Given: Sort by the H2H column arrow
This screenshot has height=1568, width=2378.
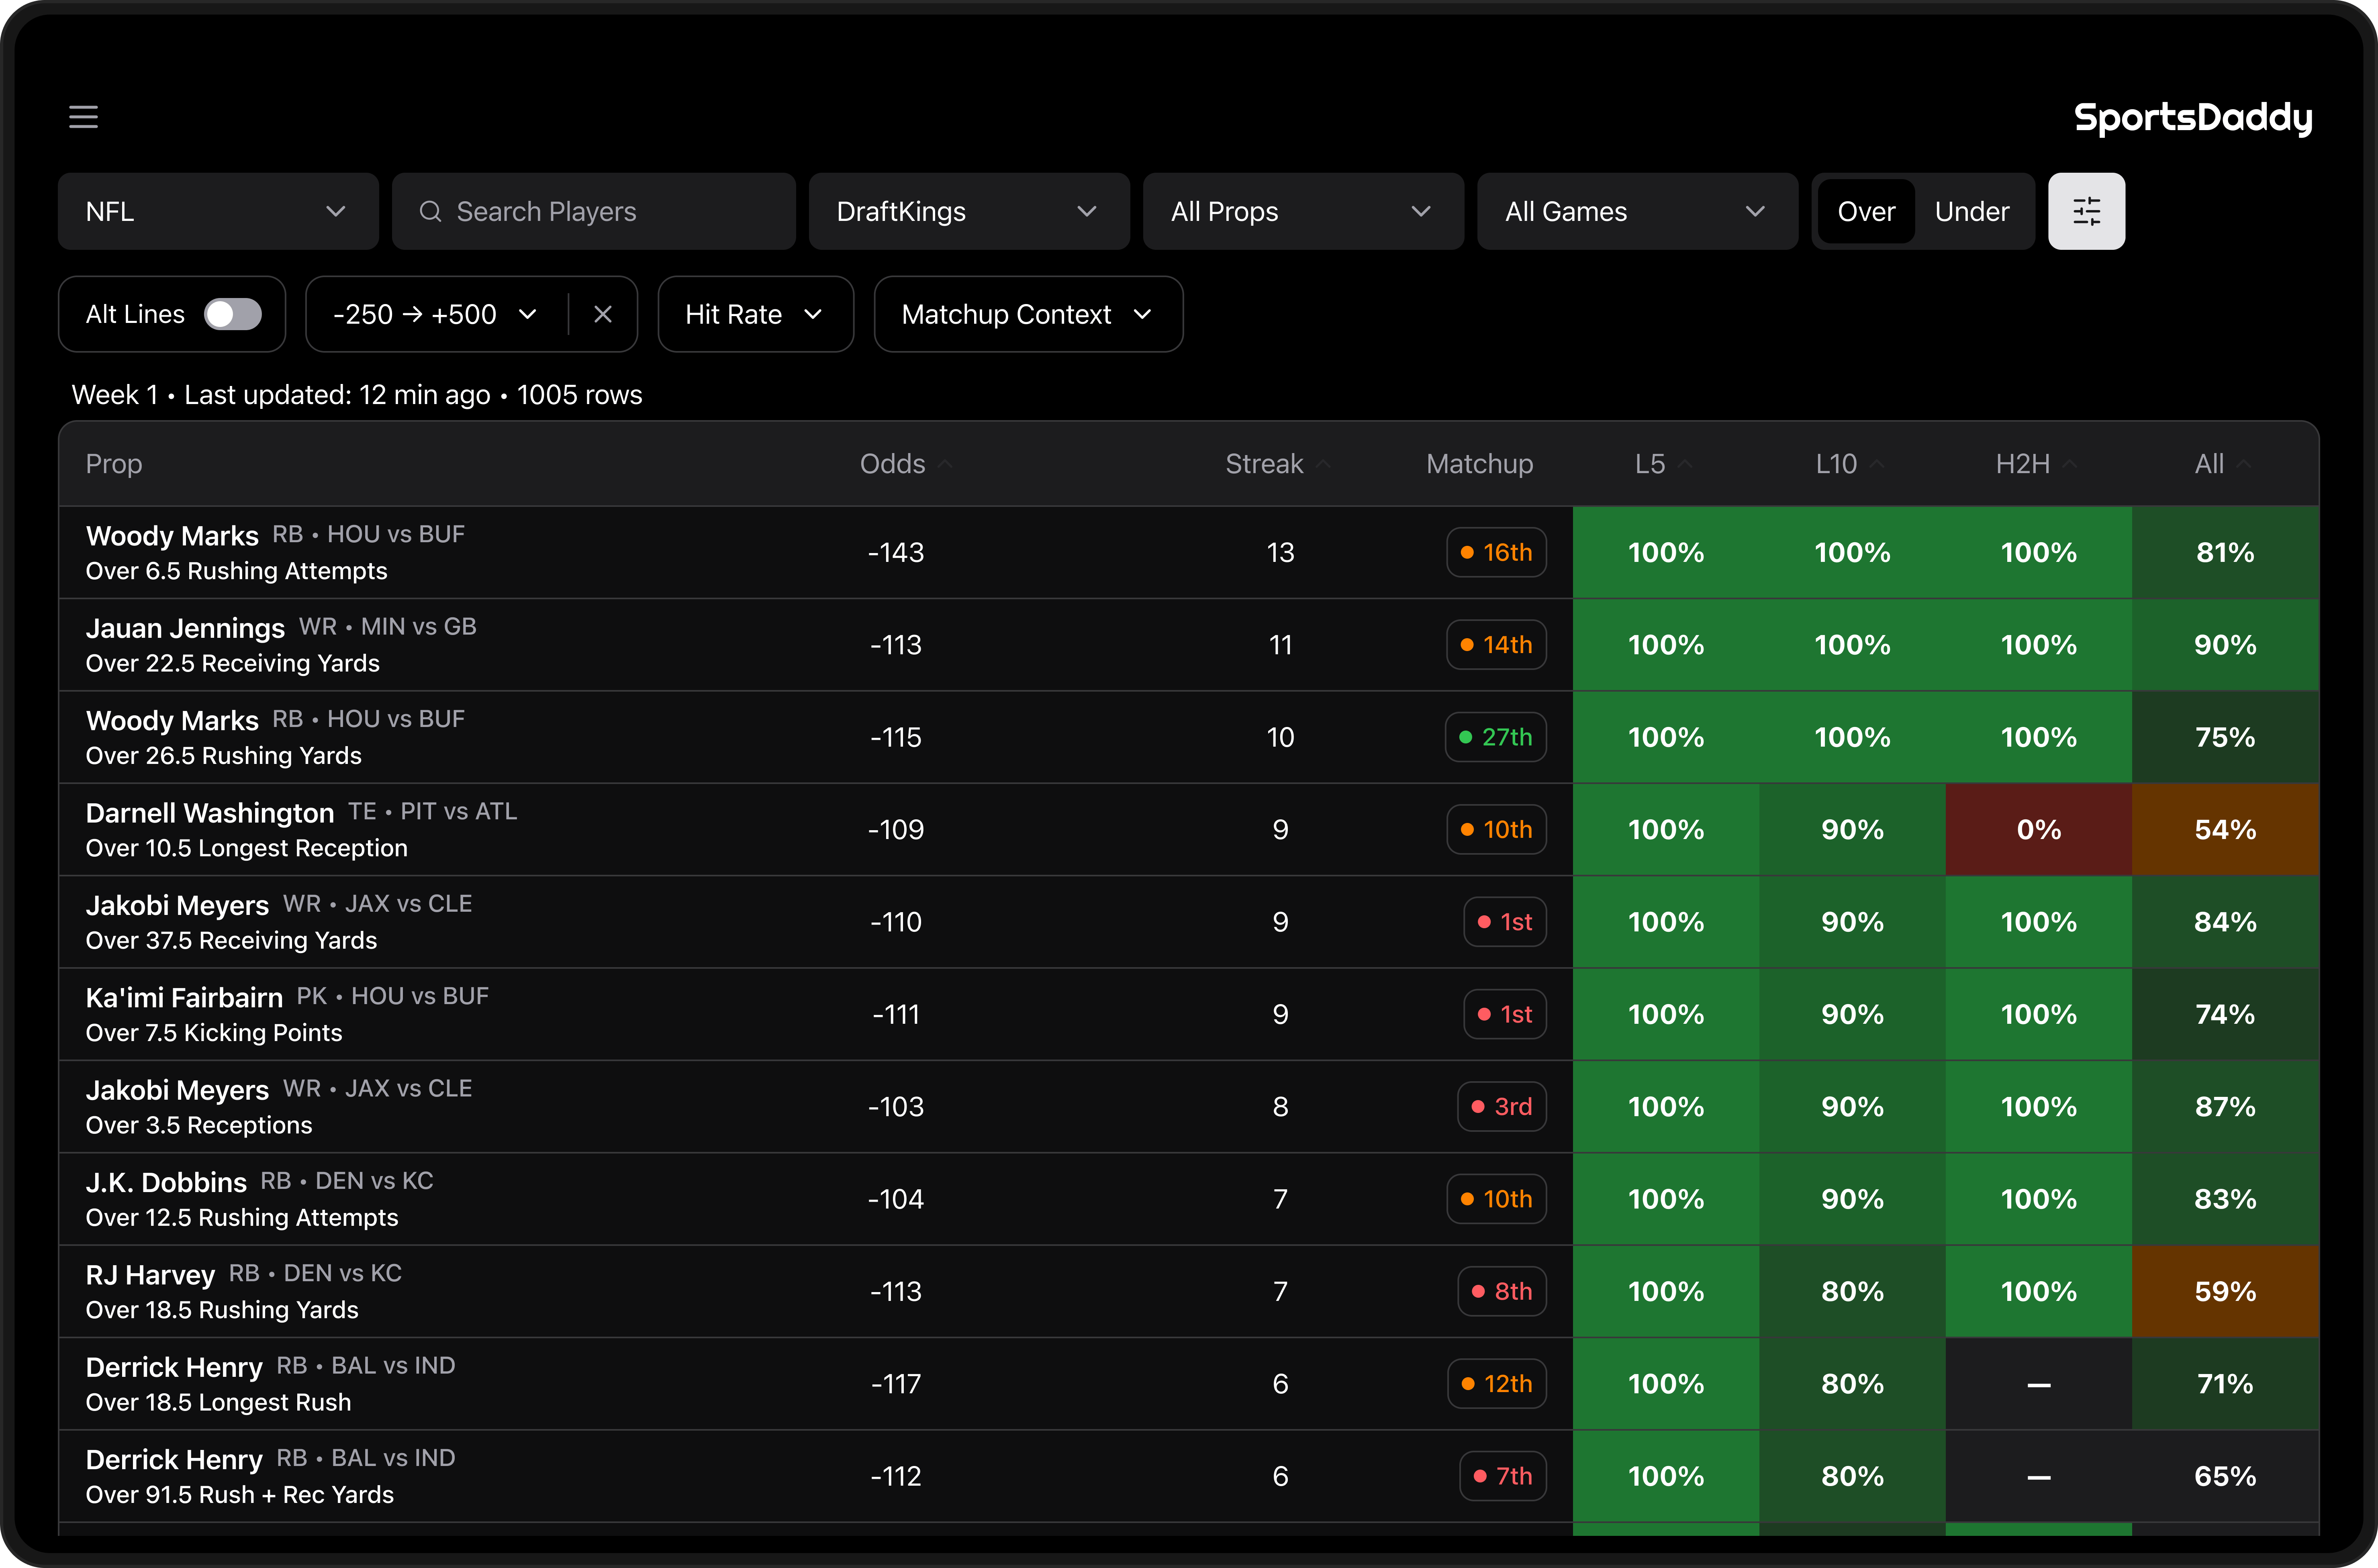Looking at the screenshot, I should (x=2070, y=464).
